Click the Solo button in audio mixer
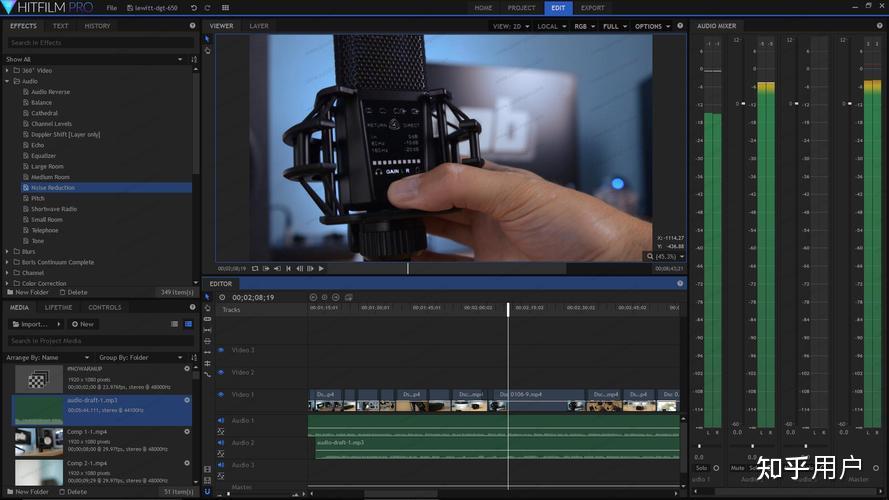This screenshot has height=500, width=889. [x=701, y=468]
